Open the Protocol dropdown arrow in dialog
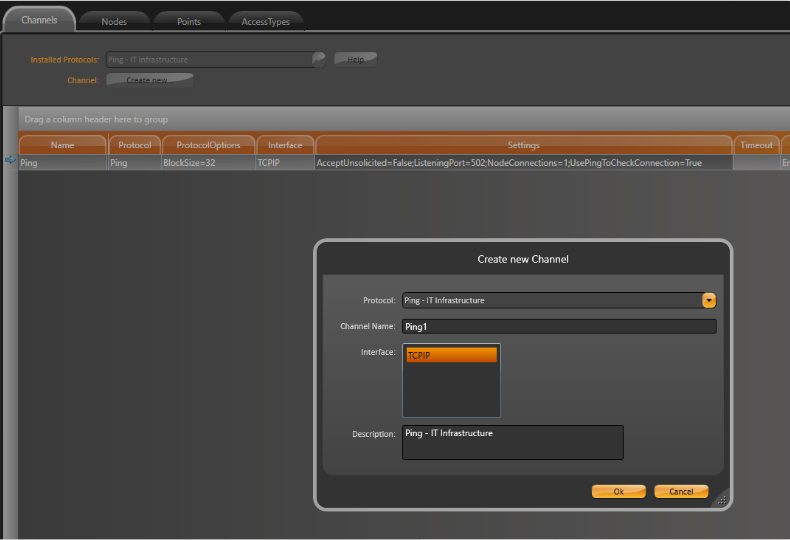The height and width of the screenshot is (540, 790). [709, 300]
